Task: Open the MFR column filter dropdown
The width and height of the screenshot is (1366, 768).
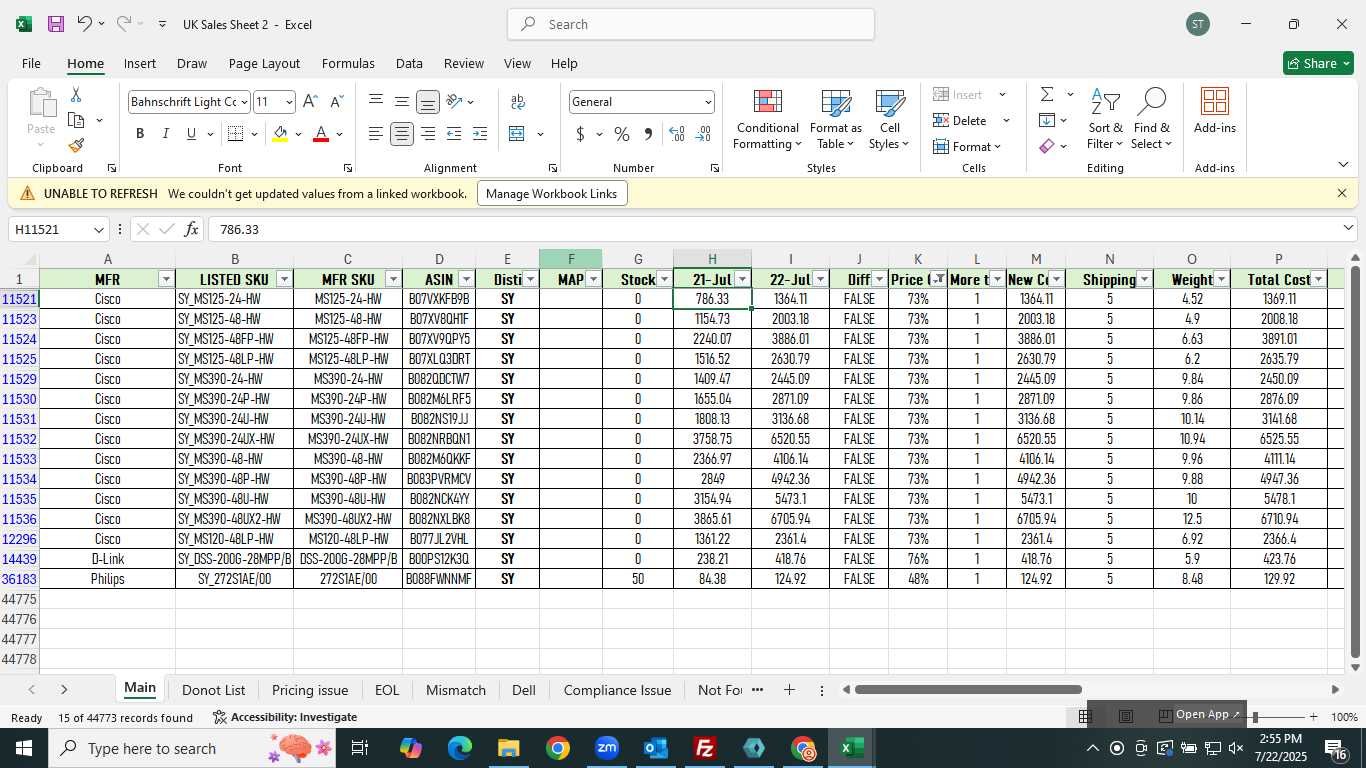Action: click(x=166, y=279)
